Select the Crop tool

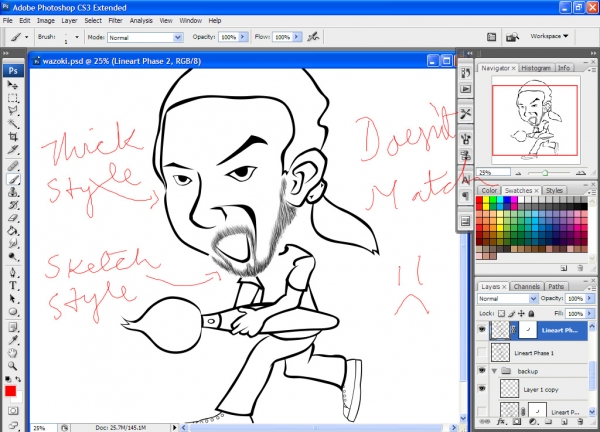pos(13,137)
